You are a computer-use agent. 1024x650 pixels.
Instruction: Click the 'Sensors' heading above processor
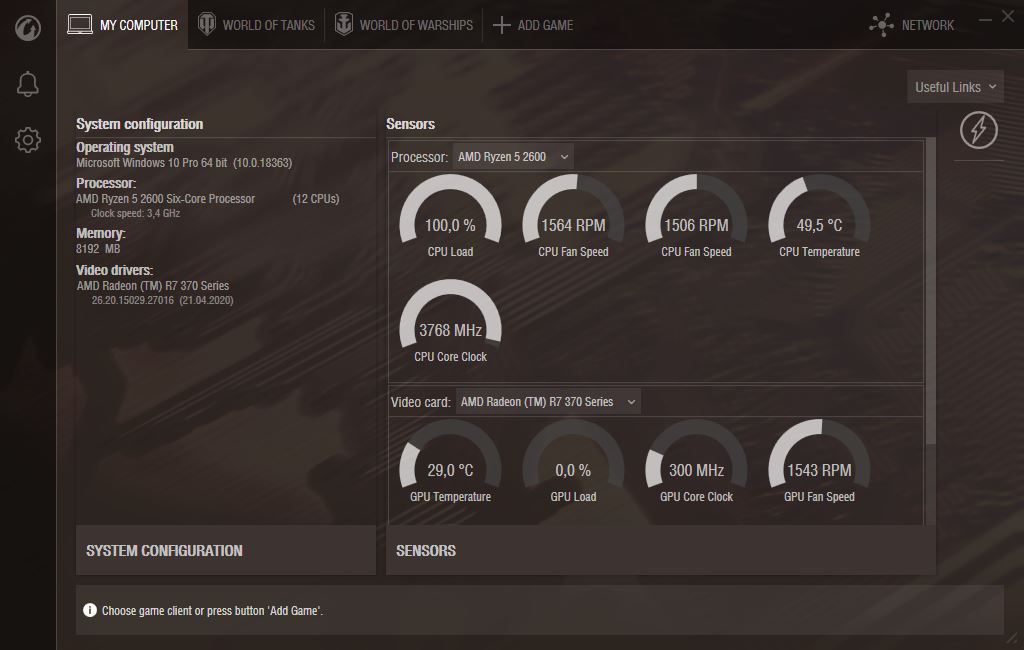[x=410, y=124]
